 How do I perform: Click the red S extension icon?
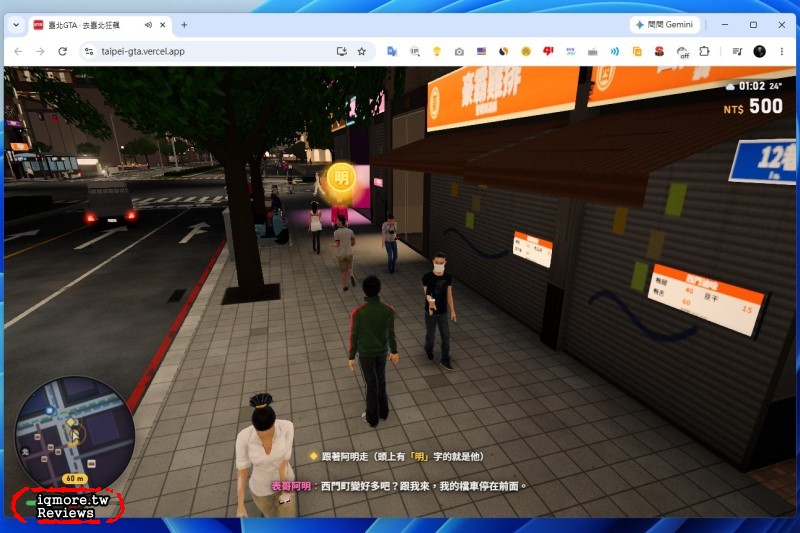coord(659,52)
